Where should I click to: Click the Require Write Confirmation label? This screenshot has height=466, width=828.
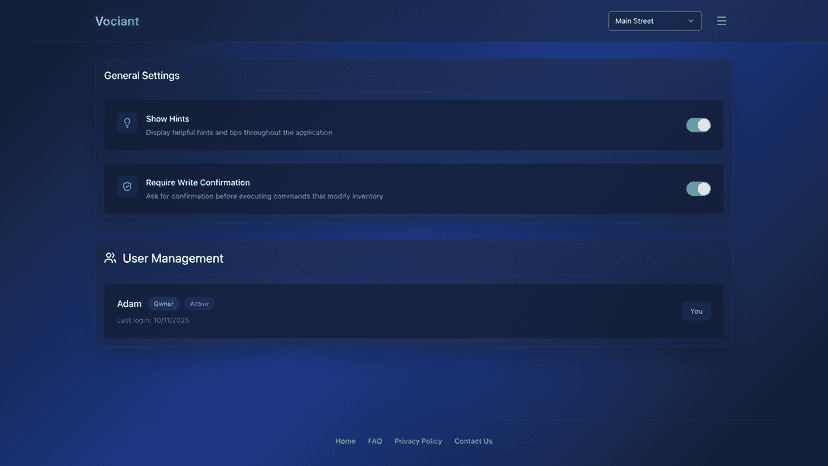point(198,182)
